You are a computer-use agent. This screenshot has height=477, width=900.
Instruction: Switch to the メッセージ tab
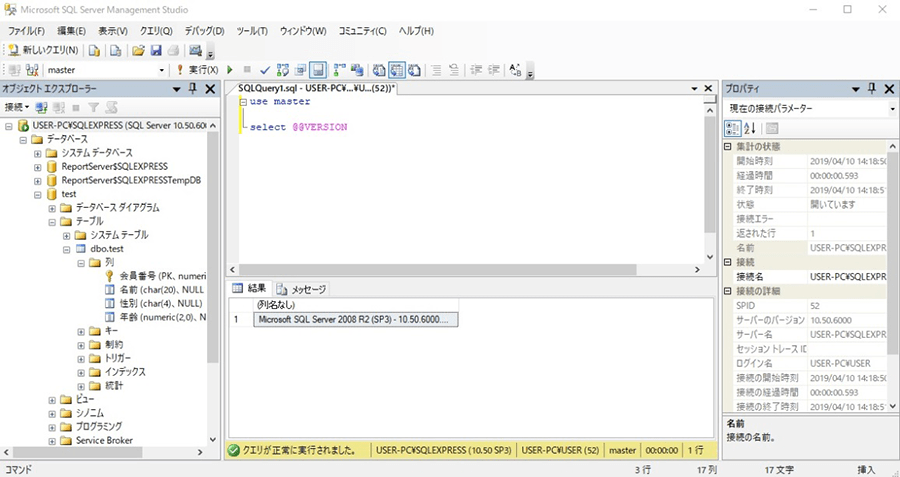(301, 289)
